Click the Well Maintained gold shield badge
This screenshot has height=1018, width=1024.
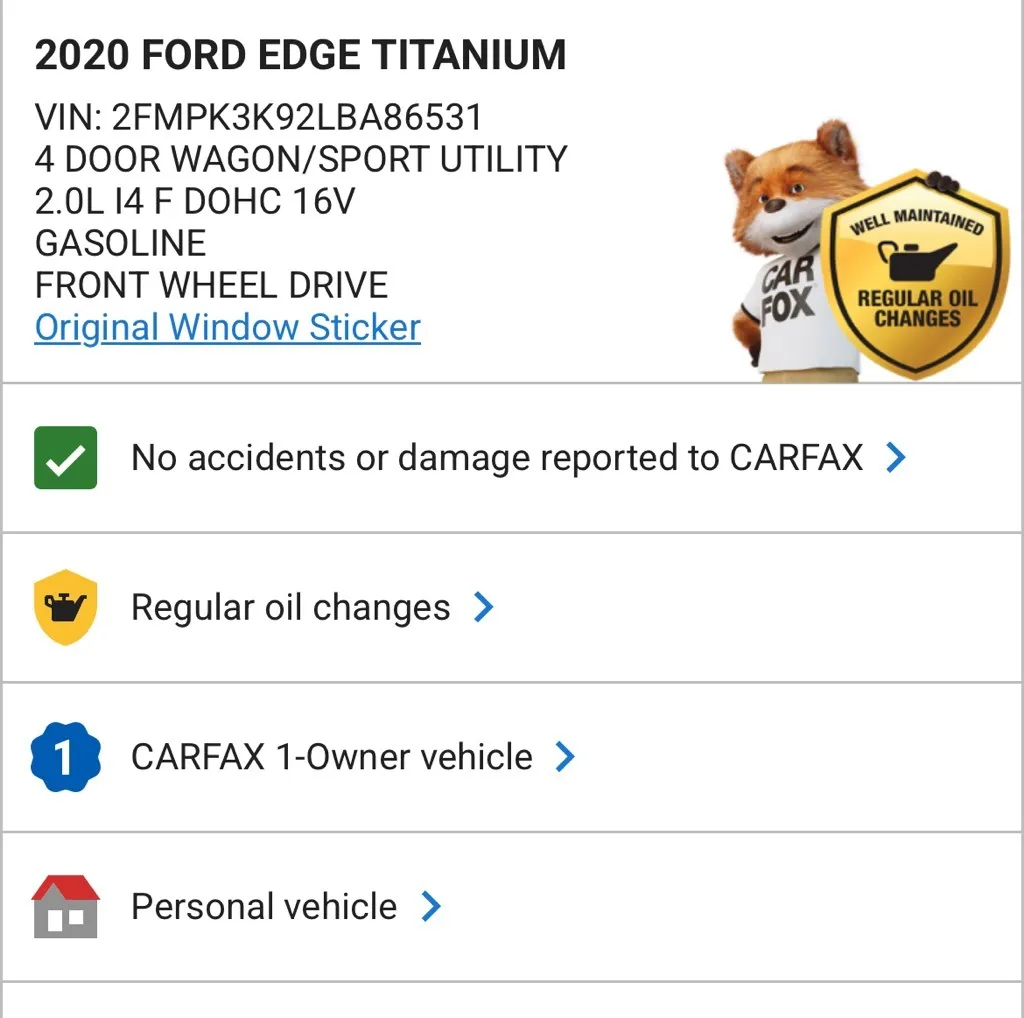915,275
